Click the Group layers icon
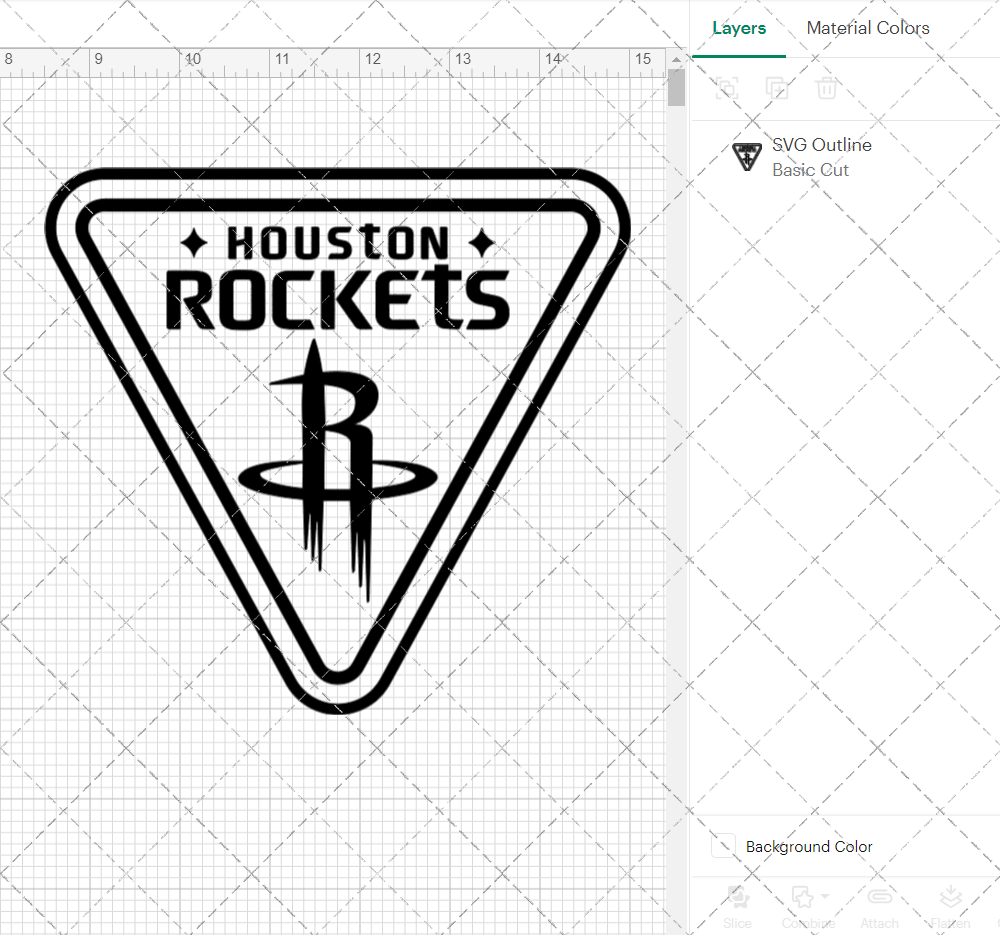Viewport: 1000px width, 935px height. click(x=726, y=88)
